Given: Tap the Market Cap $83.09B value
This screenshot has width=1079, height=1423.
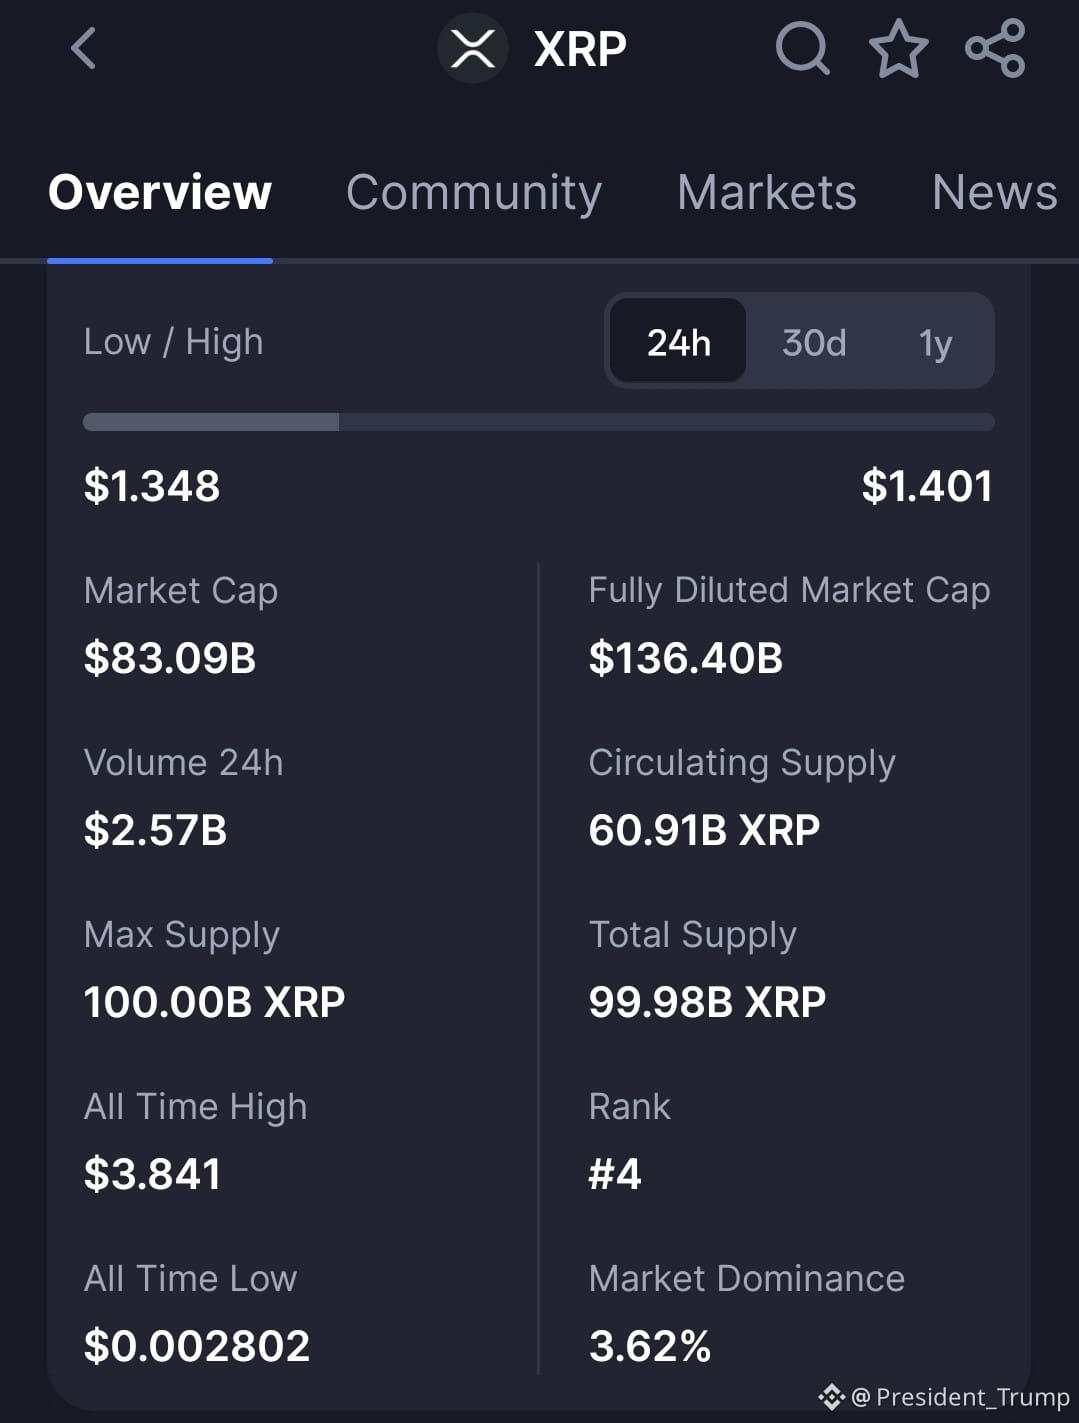Looking at the screenshot, I should pyautogui.click(x=170, y=658).
